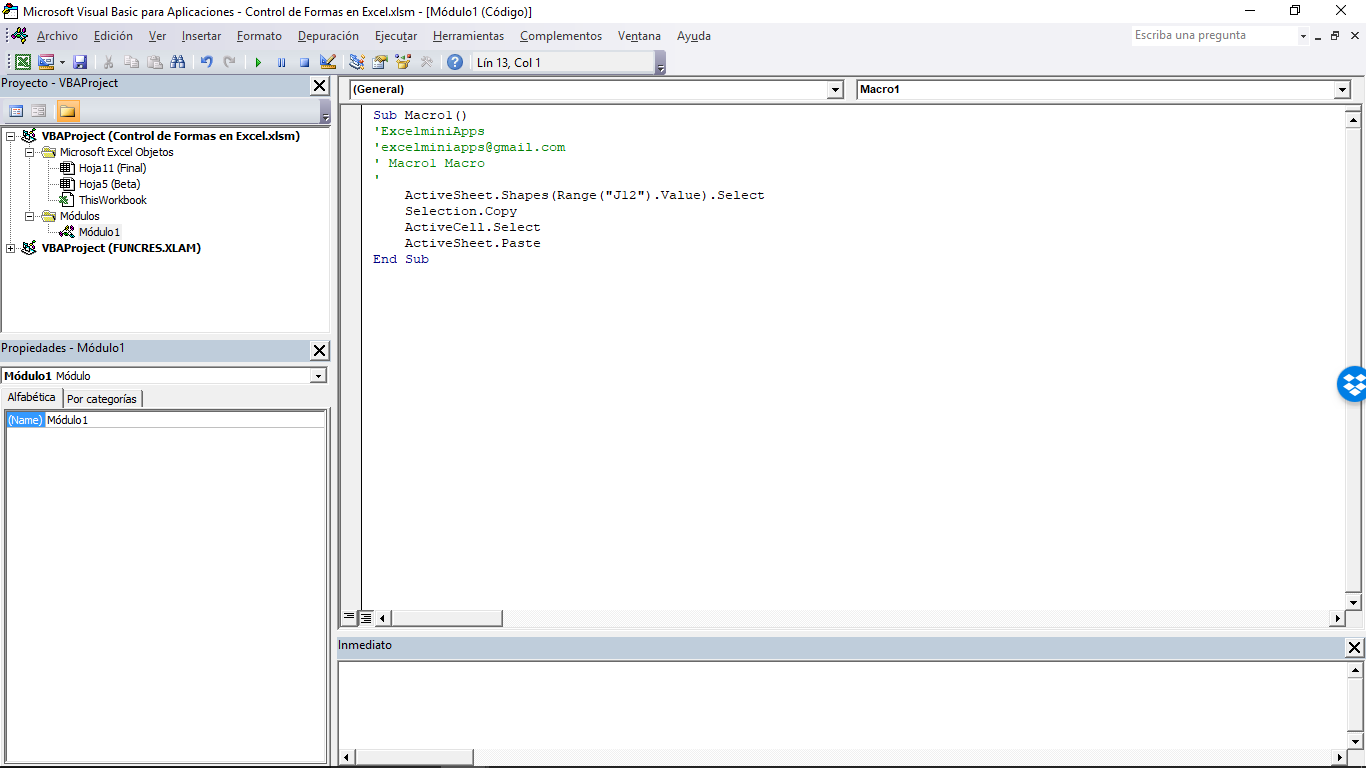1366x768 pixels.
Task: Undo last edit with the Undo icon
Action: click(206, 61)
